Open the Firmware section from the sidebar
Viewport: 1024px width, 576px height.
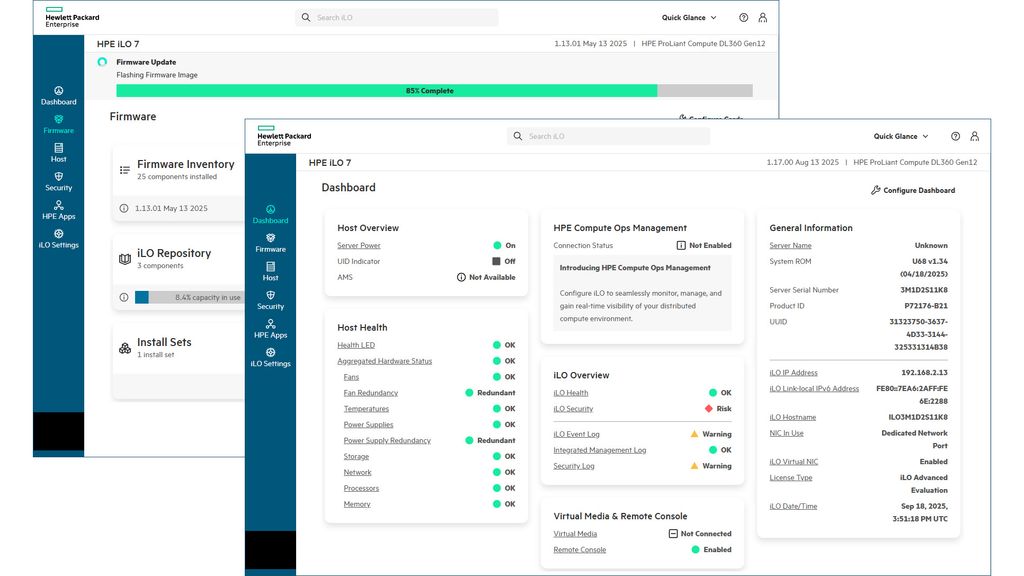[270, 240]
